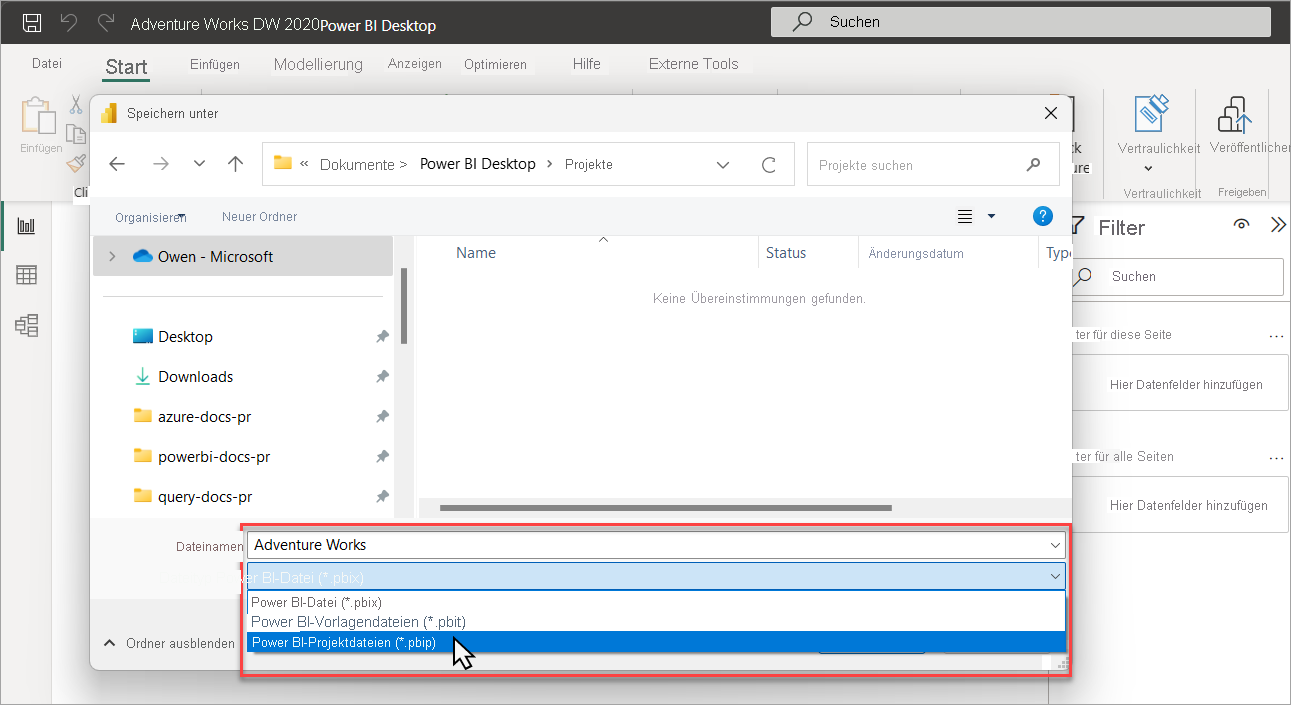Click the Undo arrow in title bar
Viewport: 1291px width, 705px height.
(x=68, y=21)
